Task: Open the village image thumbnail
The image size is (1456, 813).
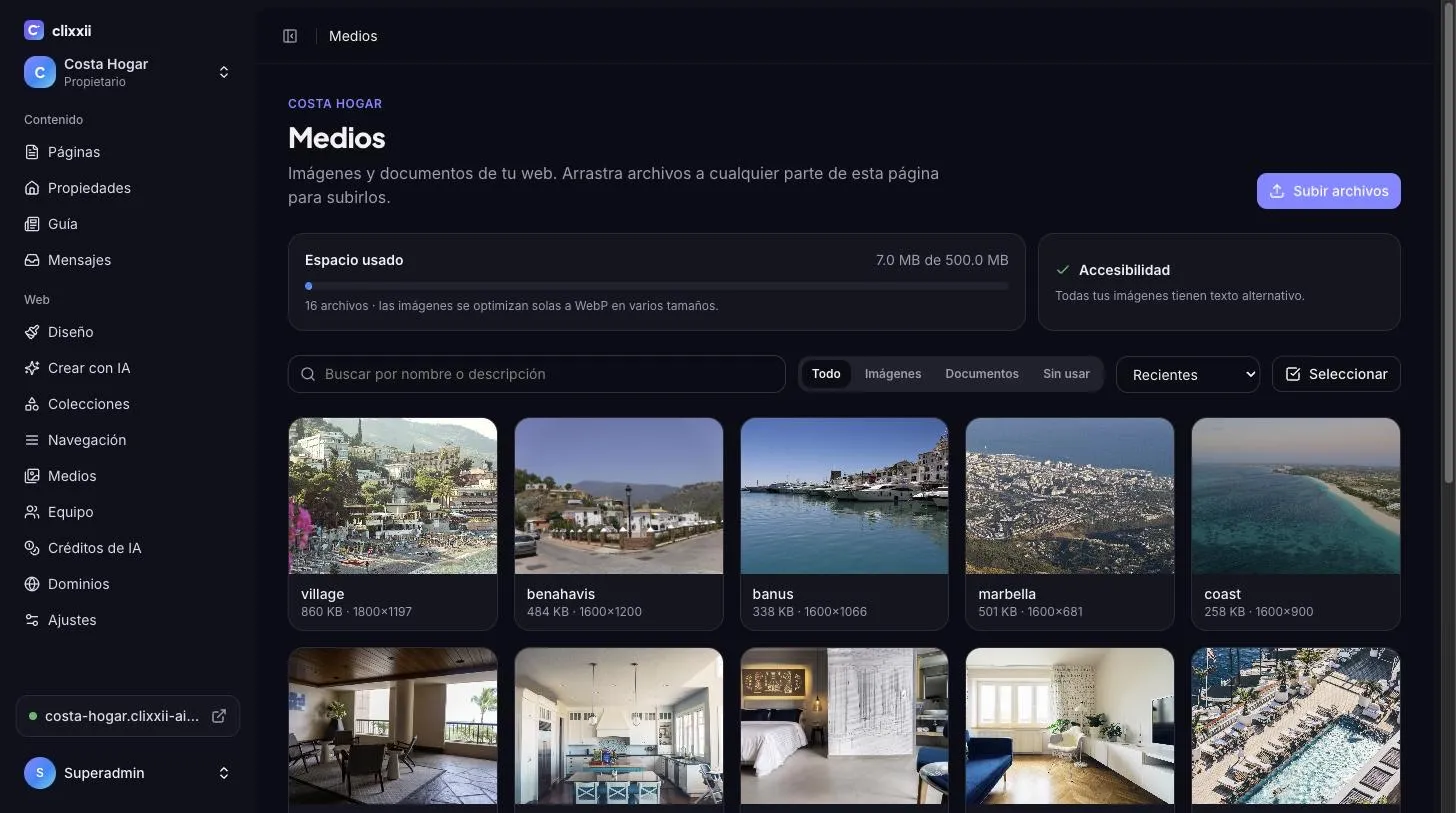Action: click(x=393, y=496)
